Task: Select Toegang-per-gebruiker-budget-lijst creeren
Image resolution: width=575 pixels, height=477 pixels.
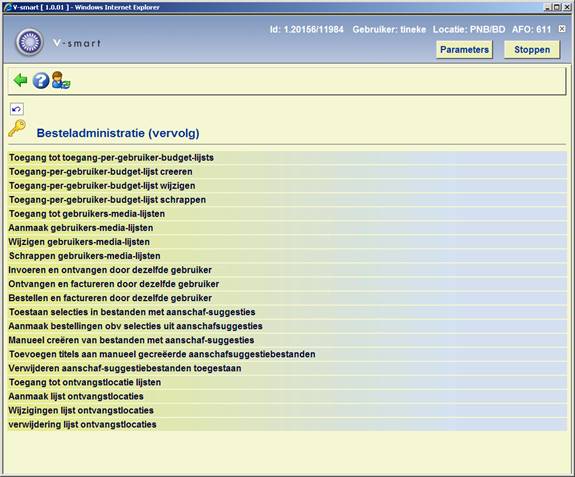Action: click(x=287, y=172)
